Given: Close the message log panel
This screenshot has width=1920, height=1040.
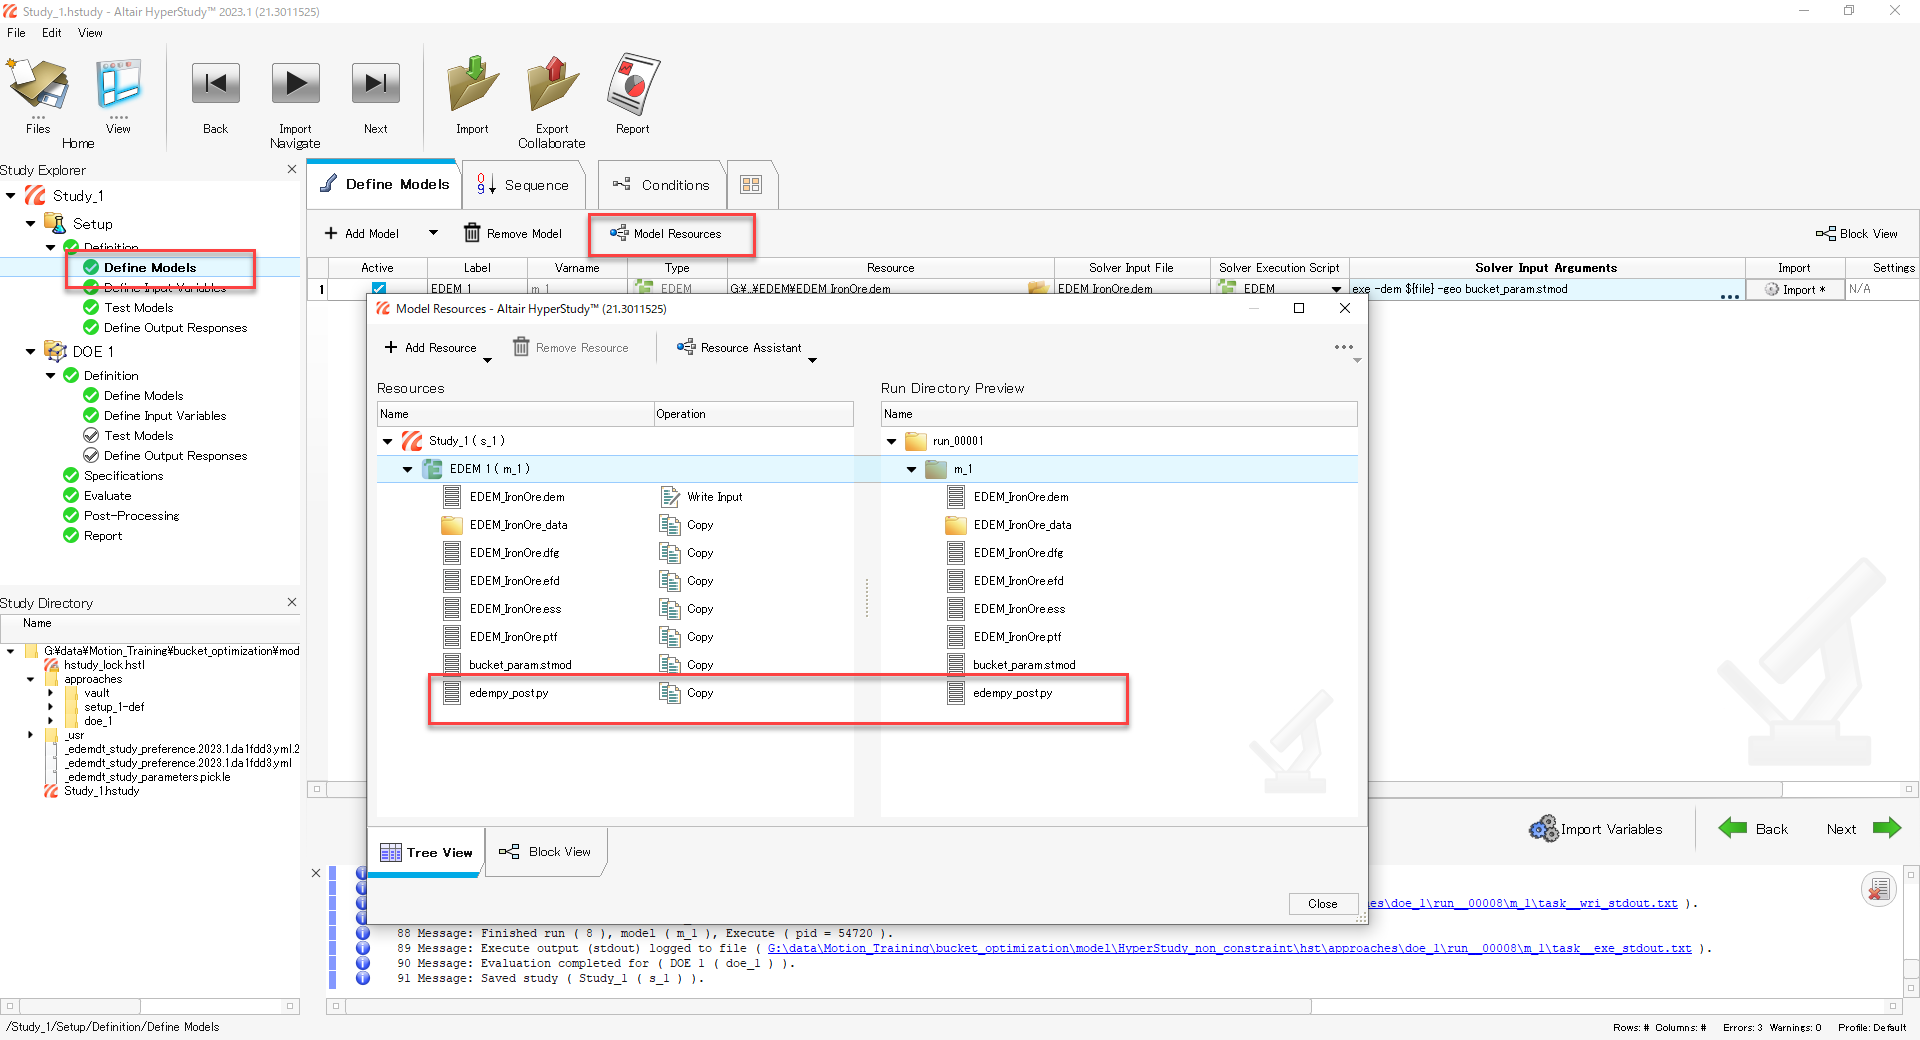Looking at the screenshot, I should (x=316, y=873).
